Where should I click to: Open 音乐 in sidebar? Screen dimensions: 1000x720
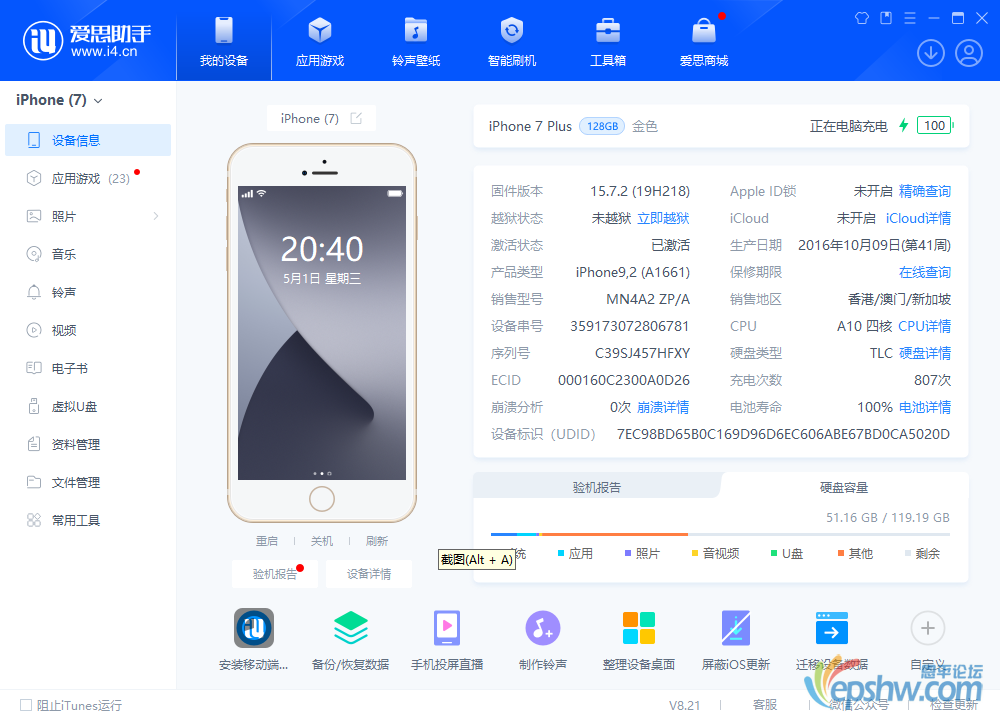point(88,254)
